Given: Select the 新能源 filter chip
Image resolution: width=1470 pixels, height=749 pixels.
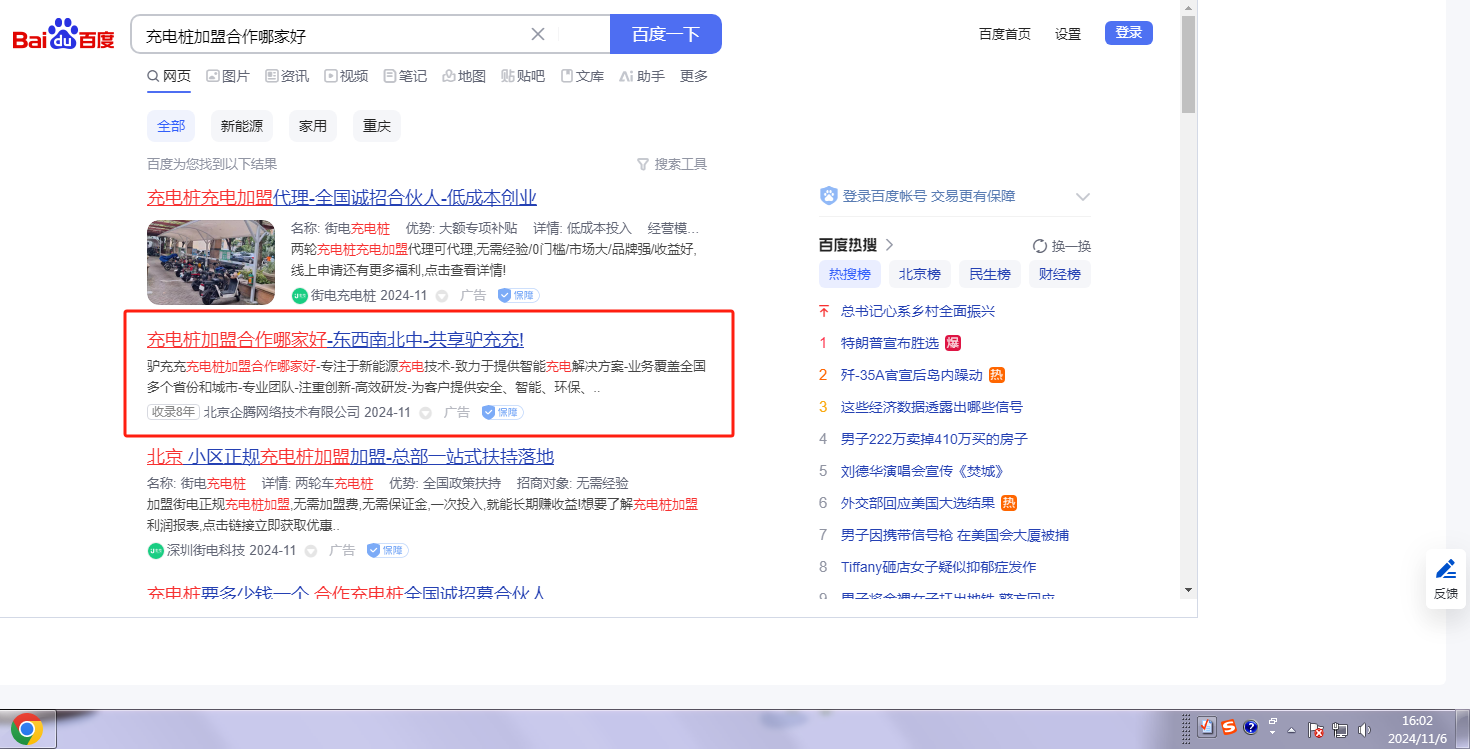Looking at the screenshot, I should coord(242,126).
